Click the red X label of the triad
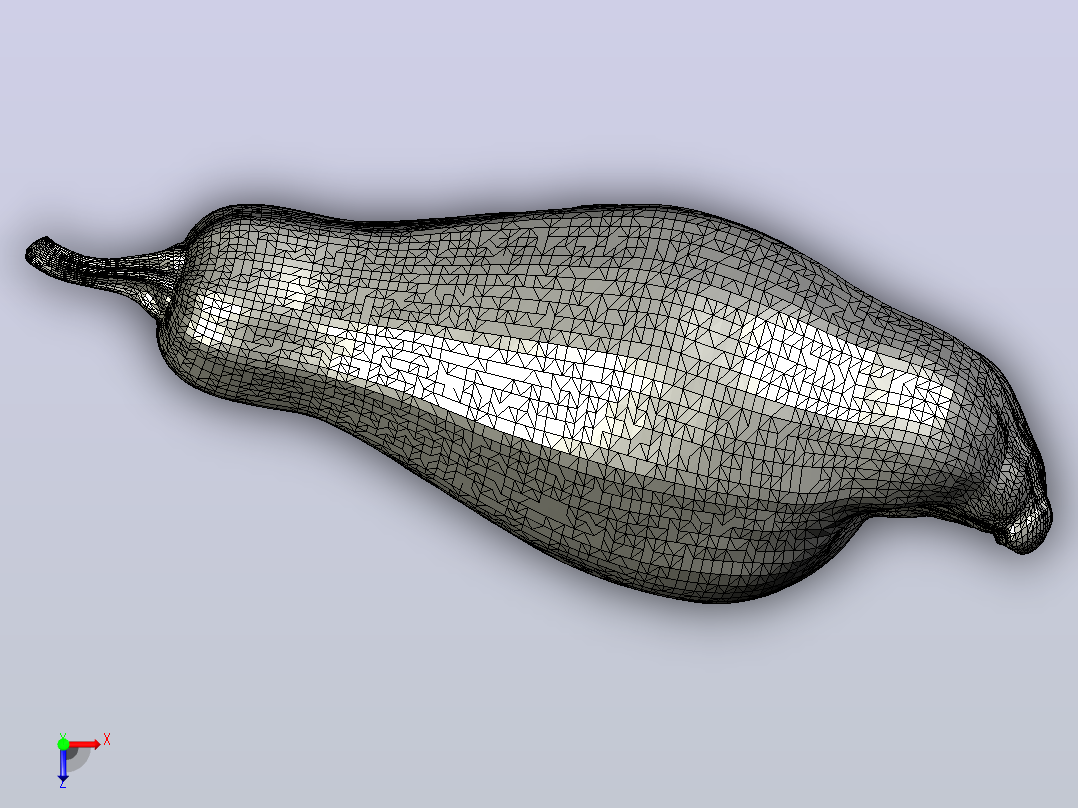This screenshot has width=1078, height=808. coord(107,740)
